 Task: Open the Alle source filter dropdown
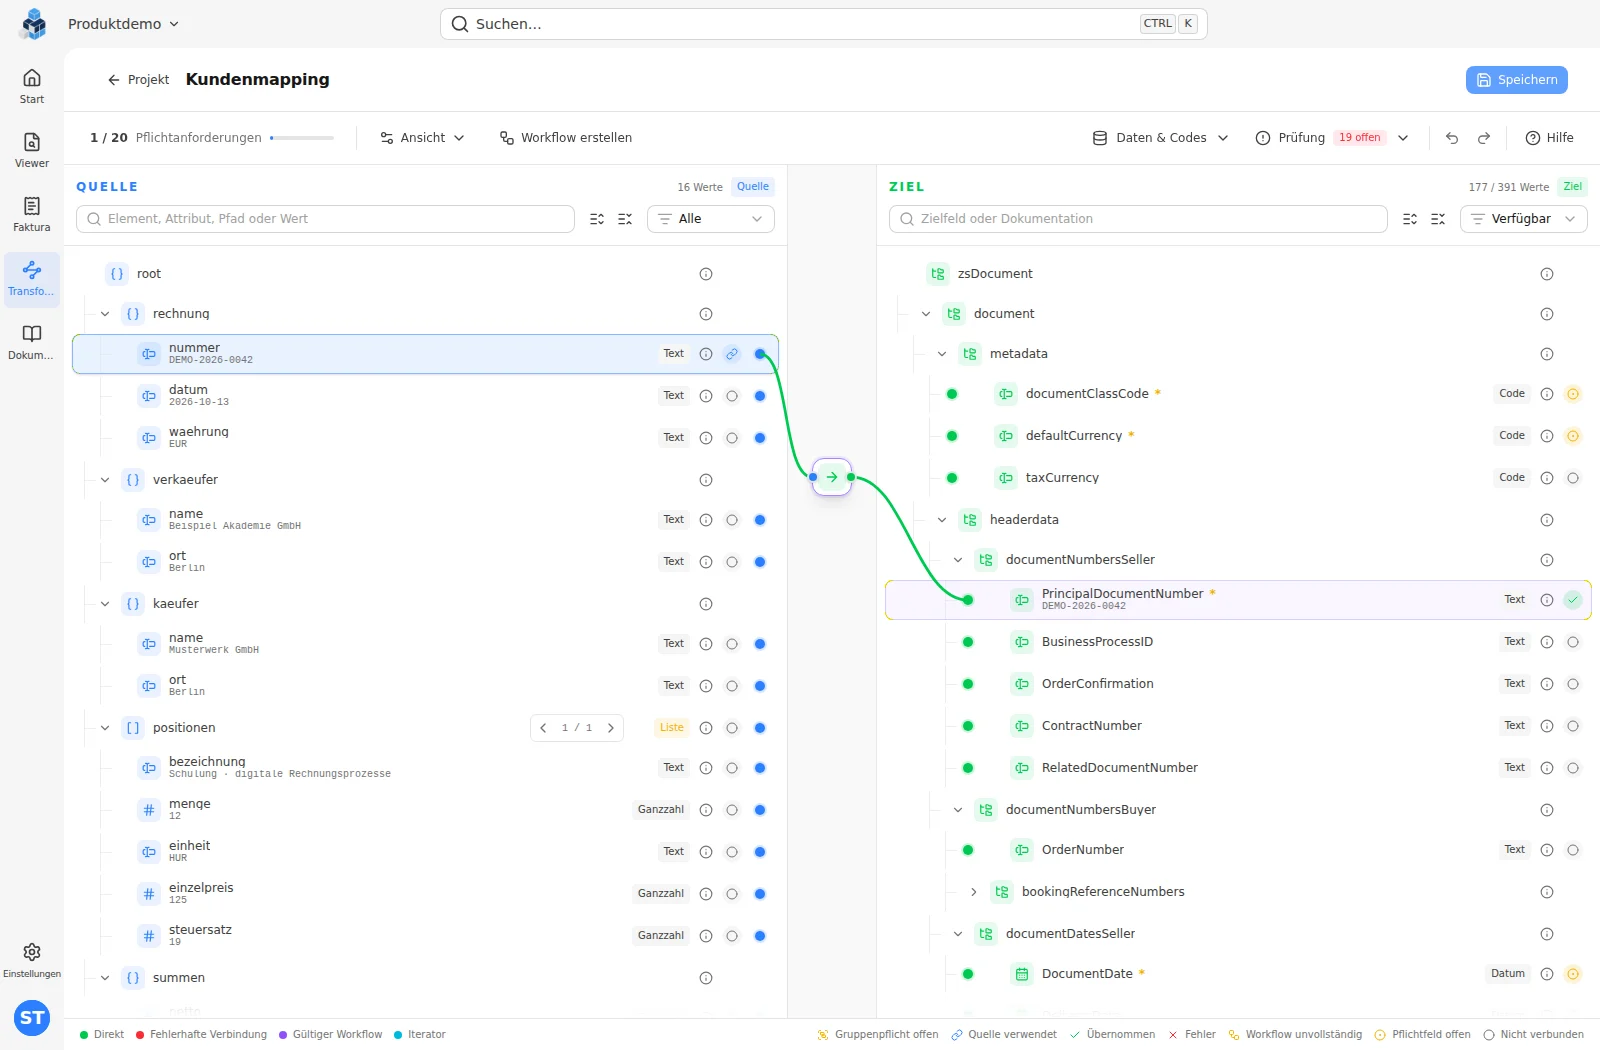pyautogui.click(x=711, y=219)
